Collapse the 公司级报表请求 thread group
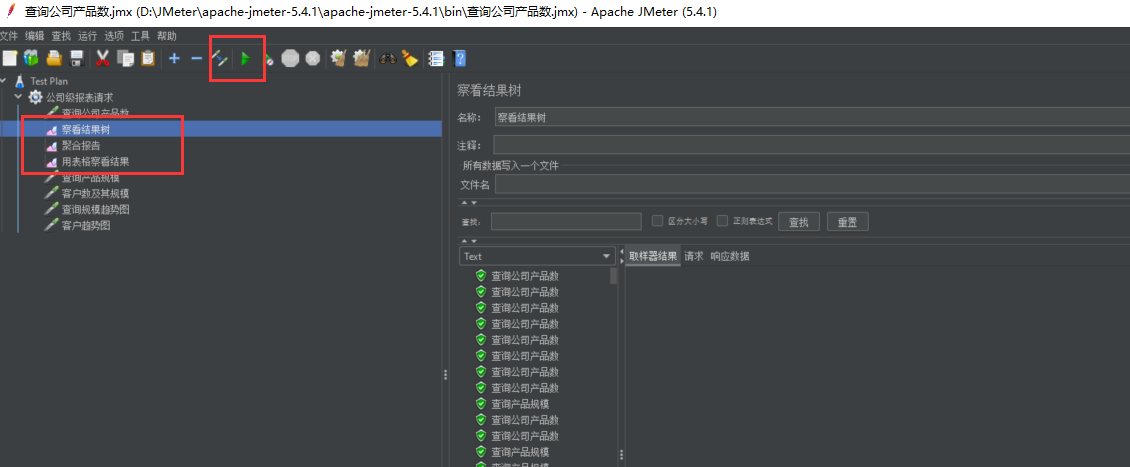Viewport: 1130px width, 467px height. pyautogui.click(x=18, y=97)
